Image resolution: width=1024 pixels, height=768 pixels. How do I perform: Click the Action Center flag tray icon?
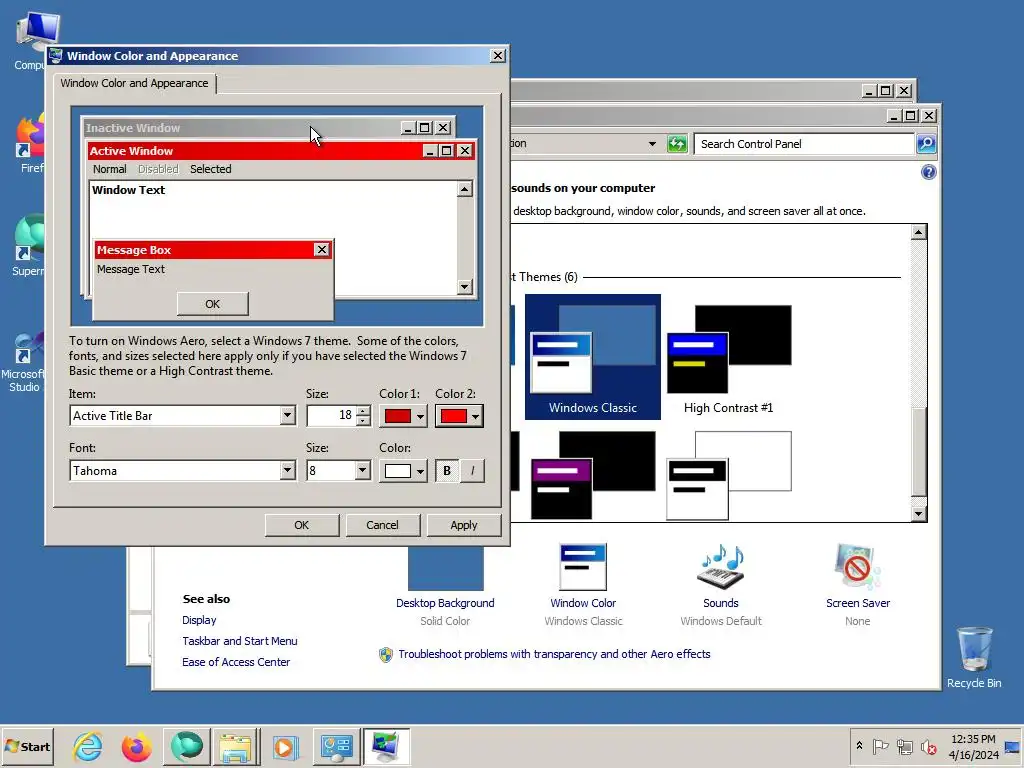880,746
